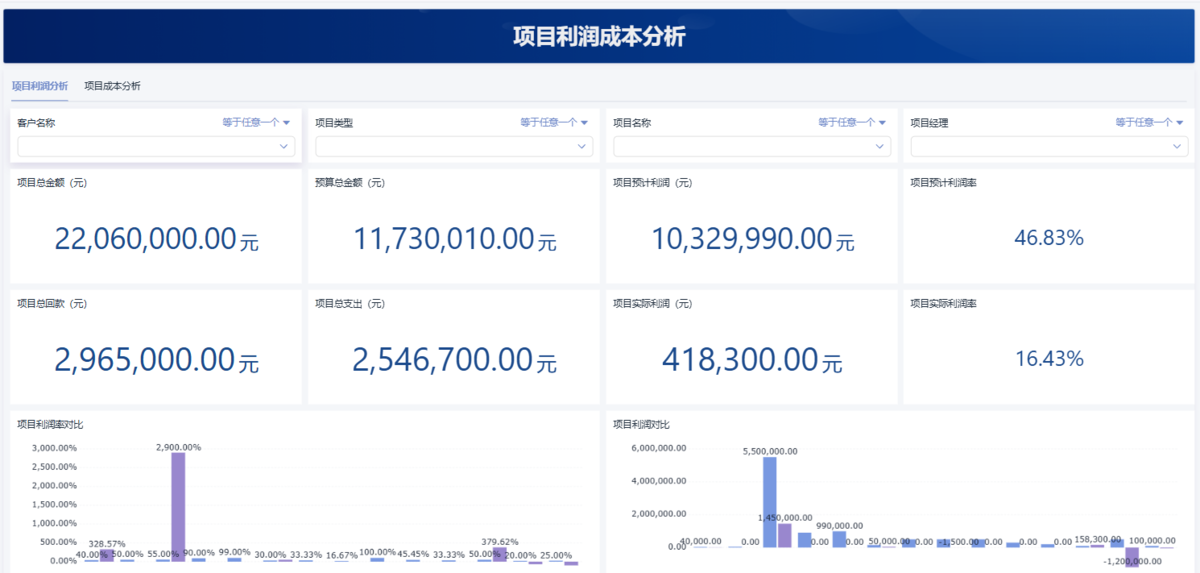Expand the 项目类型 filter combo box
Screen dimensions: 1200x573
(x=454, y=146)
